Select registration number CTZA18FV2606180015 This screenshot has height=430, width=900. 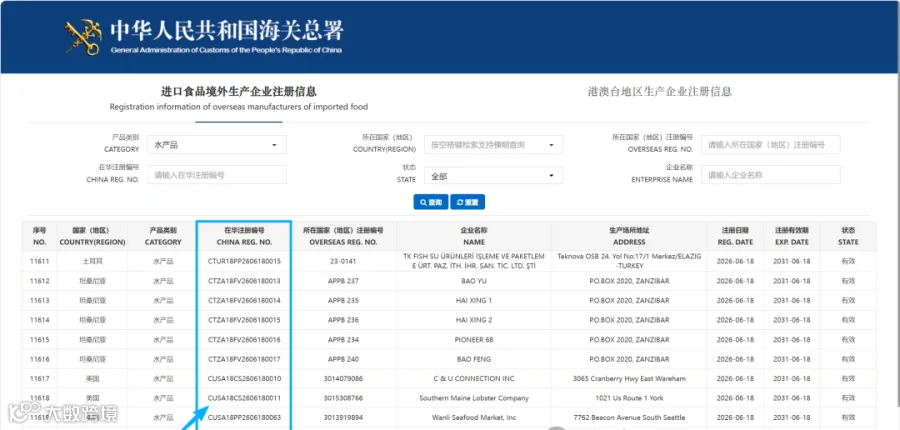pyautogui.click(x=244, y=320)
